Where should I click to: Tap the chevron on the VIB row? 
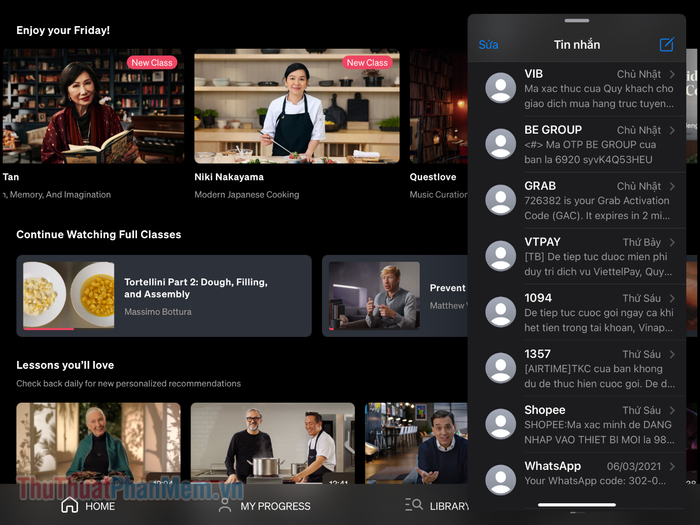[x=672, y=74]
